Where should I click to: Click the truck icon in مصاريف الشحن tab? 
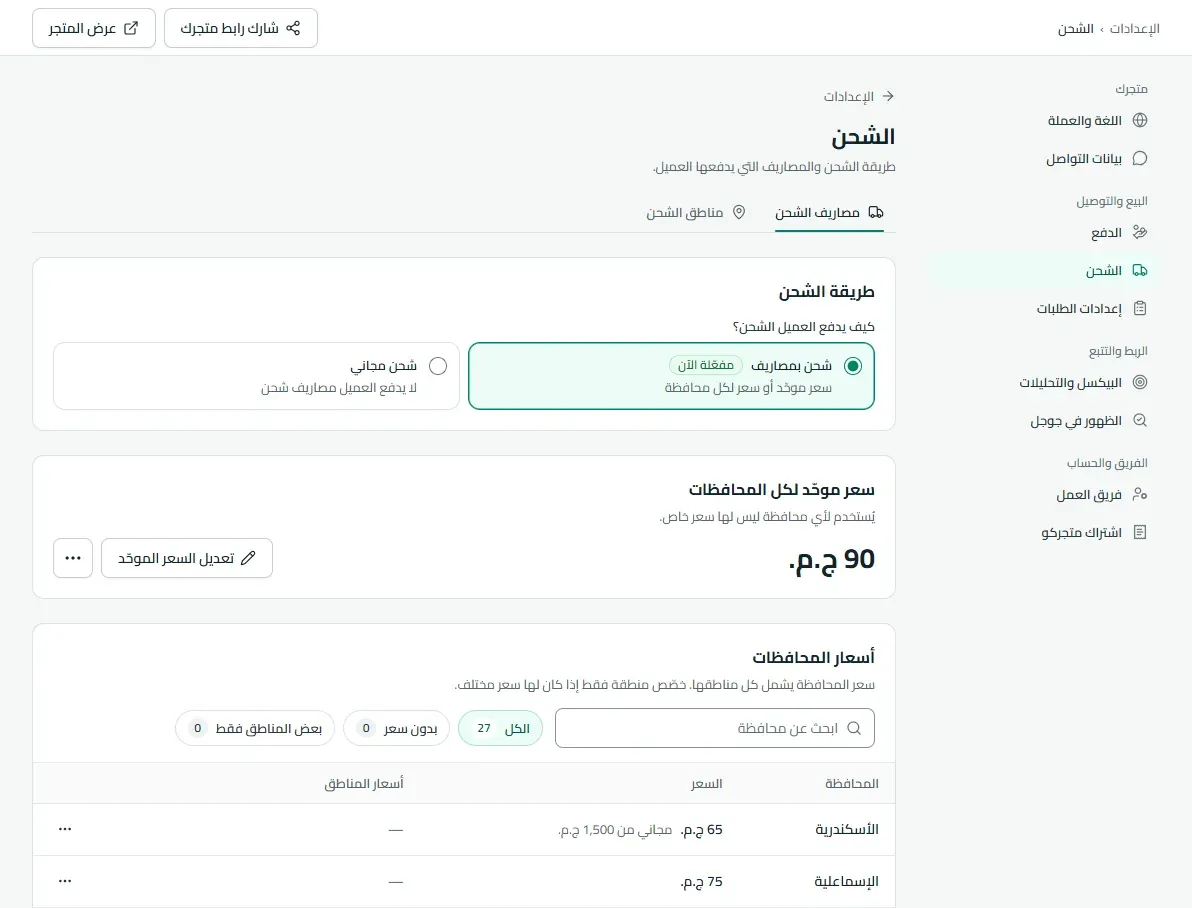click(x=876, y=212)
